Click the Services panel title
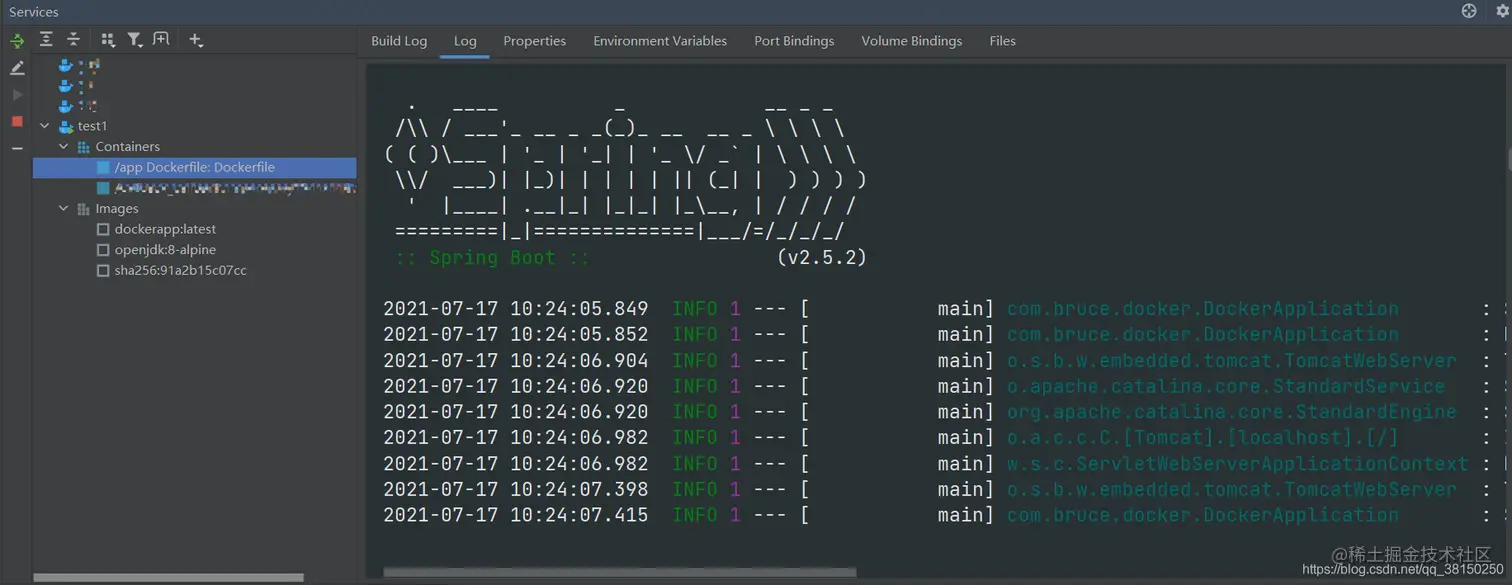 pos(34,12)
